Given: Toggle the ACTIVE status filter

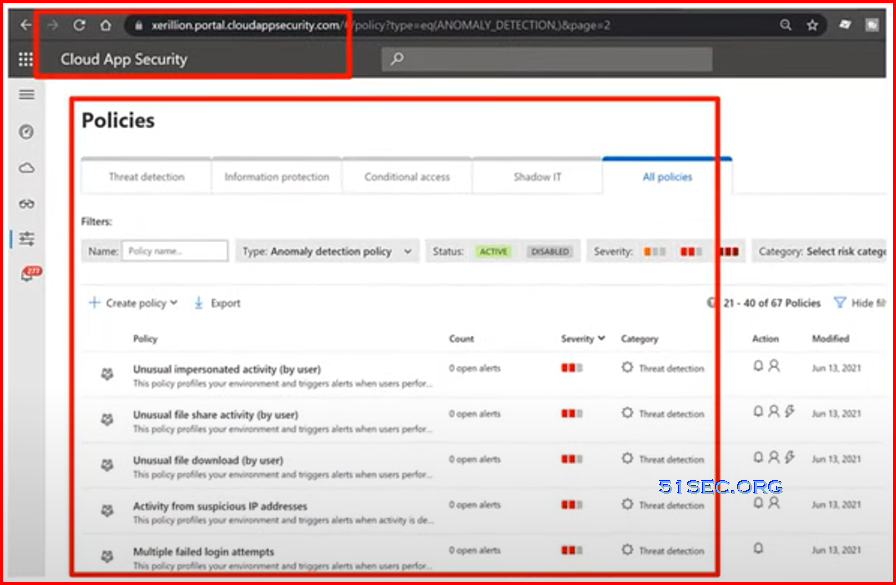Looking at the screenshot, I should pyautogui.click(x=493, y=251).
